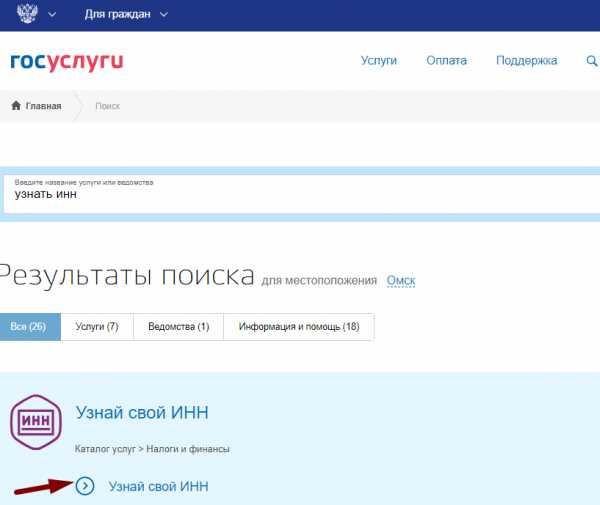Switch to the Информация и помощь (18) tab
The width and height of the screenshot is (600, 505).
click(299, 327)
